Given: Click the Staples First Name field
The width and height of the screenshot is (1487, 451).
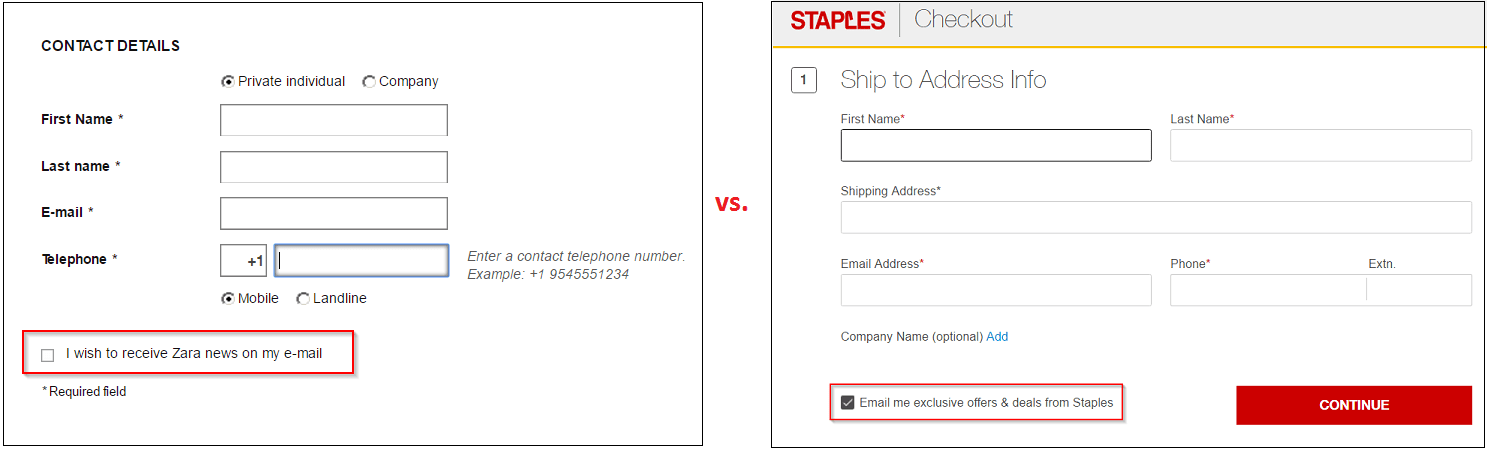Looking at the screenshot, I should click(996, 145).
